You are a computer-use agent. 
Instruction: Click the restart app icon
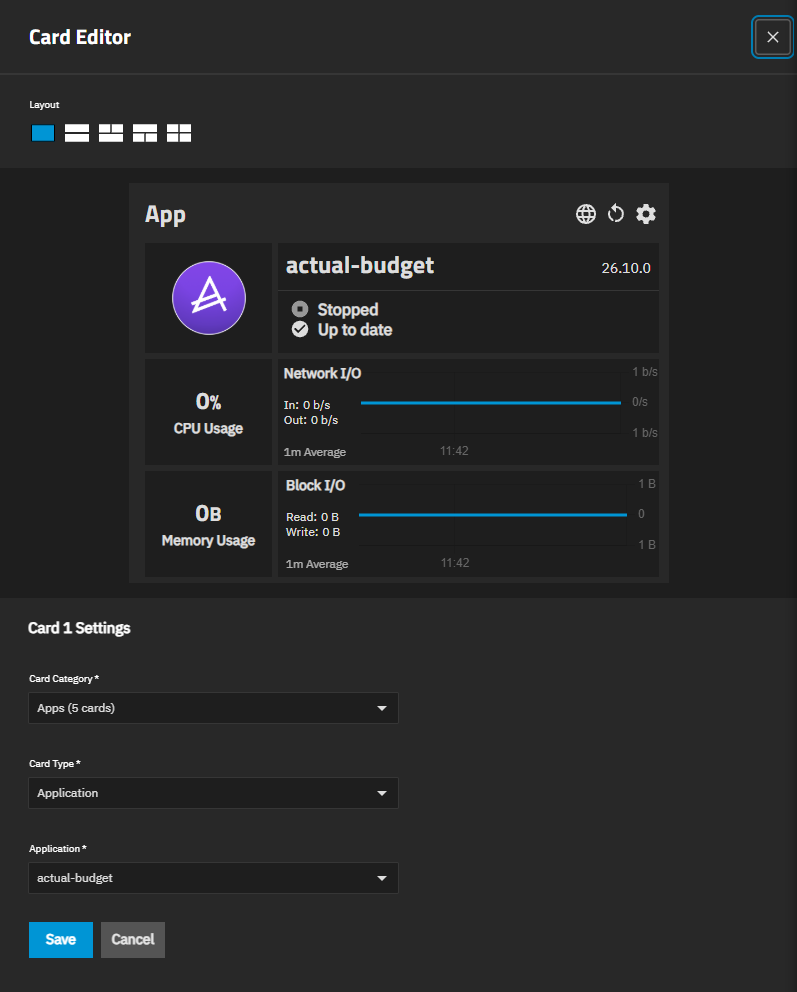(x=615, y=214)
